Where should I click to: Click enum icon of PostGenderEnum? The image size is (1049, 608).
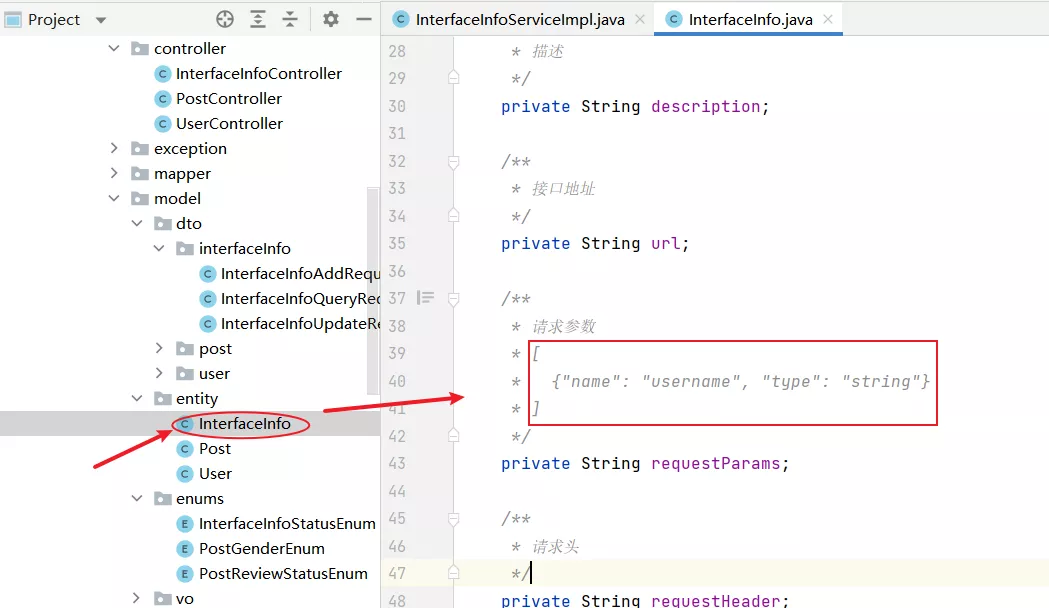click(185, 549)
